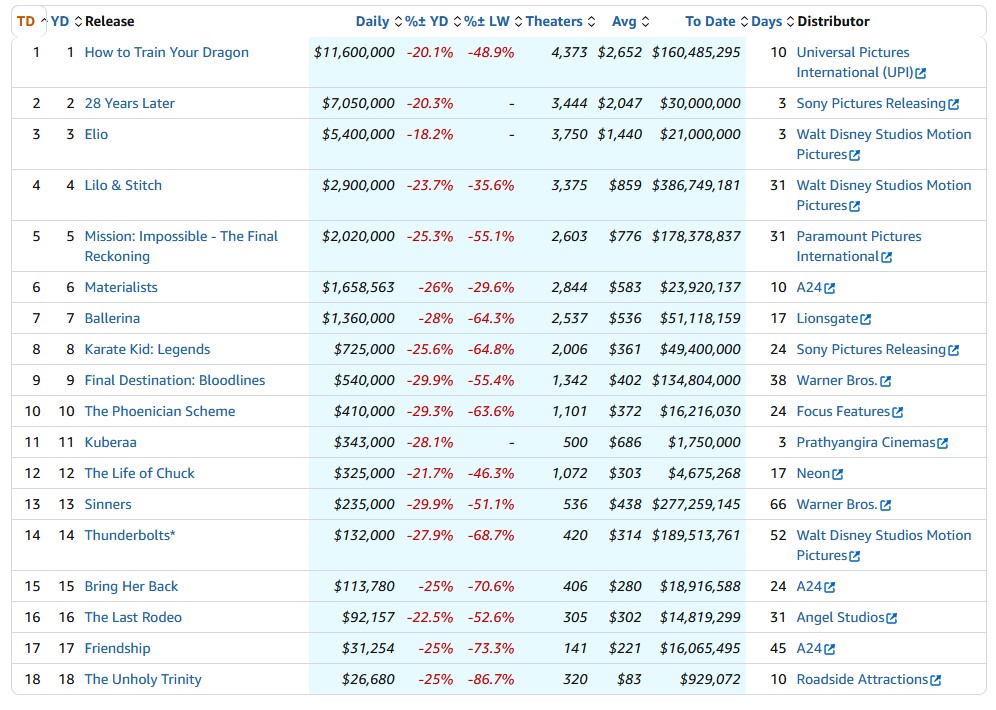
Task: Open external link icon beside Prathyangira Cinemas
Action: 943,443
